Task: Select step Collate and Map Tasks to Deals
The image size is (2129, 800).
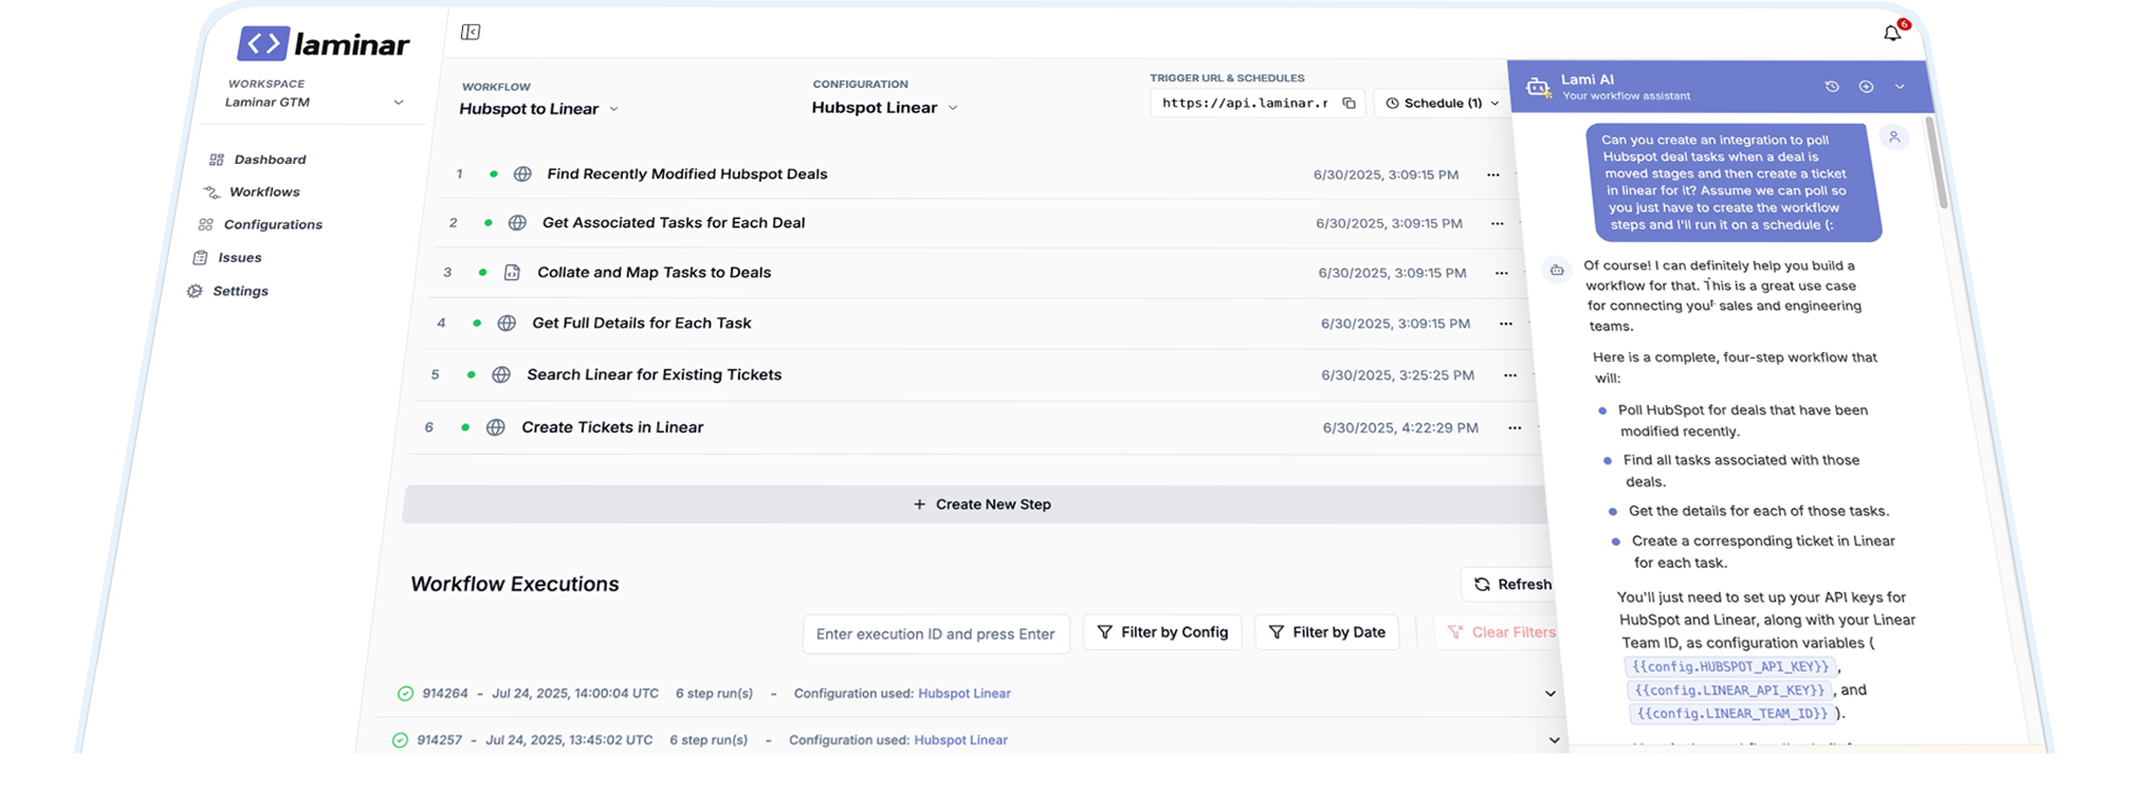Action: (654, 272)
